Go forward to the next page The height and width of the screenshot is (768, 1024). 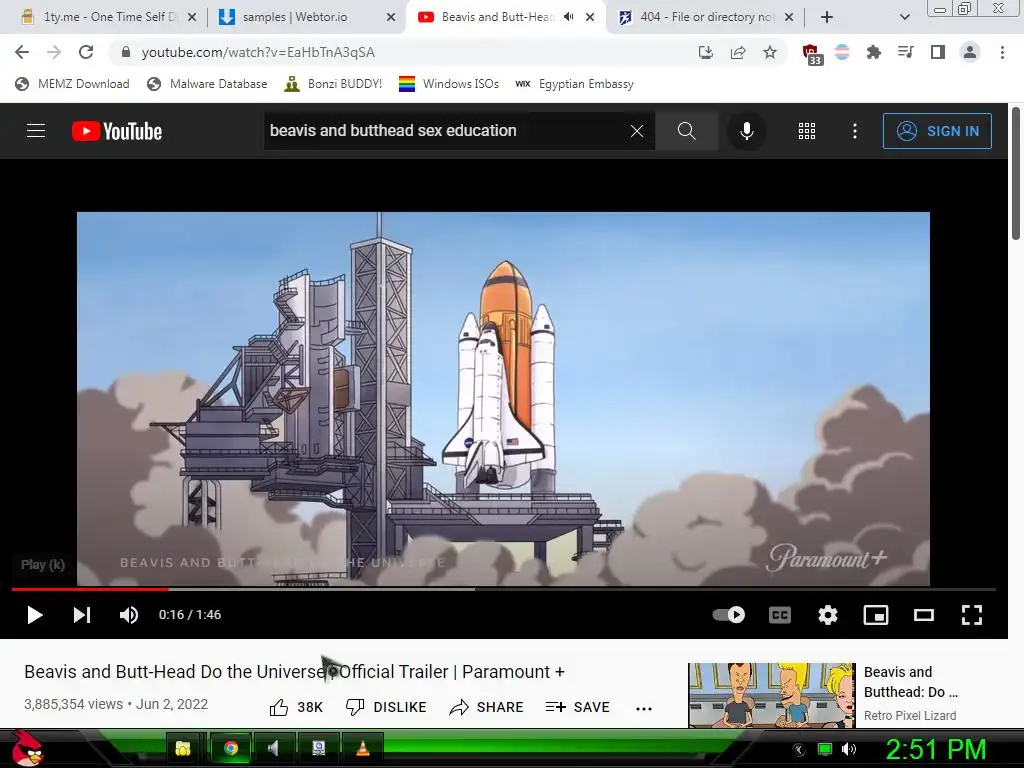(54, 52)
